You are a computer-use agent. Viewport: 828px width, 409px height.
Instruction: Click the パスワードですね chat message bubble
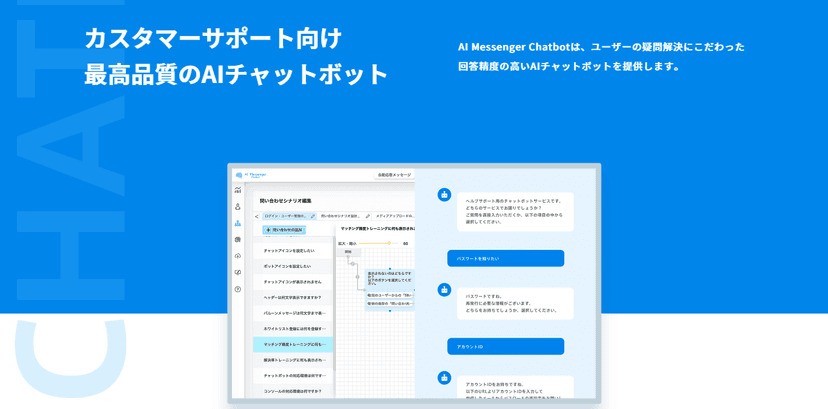click(515, 303)
